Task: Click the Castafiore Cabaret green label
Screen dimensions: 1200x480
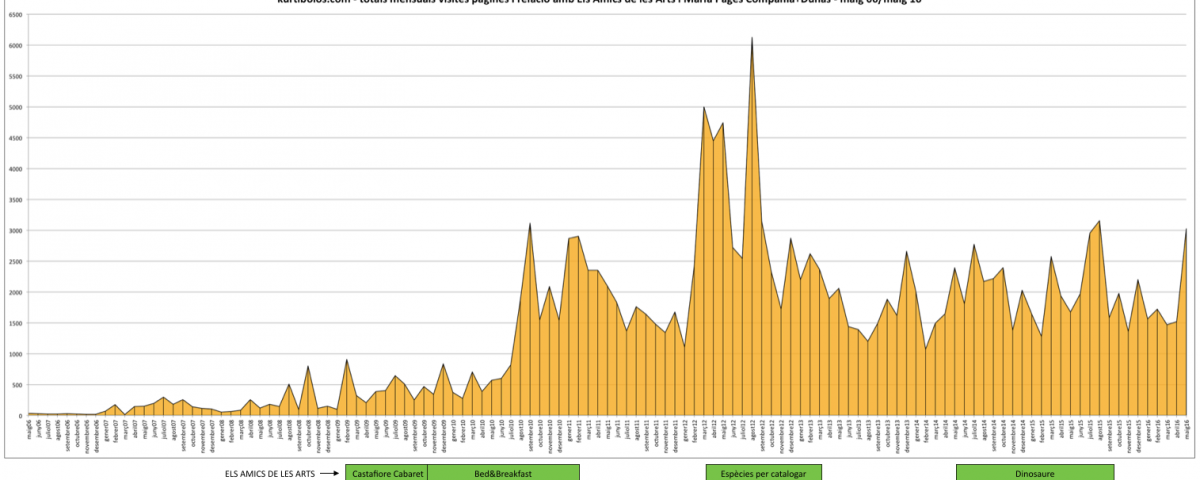Action: [x=387, y=472]
